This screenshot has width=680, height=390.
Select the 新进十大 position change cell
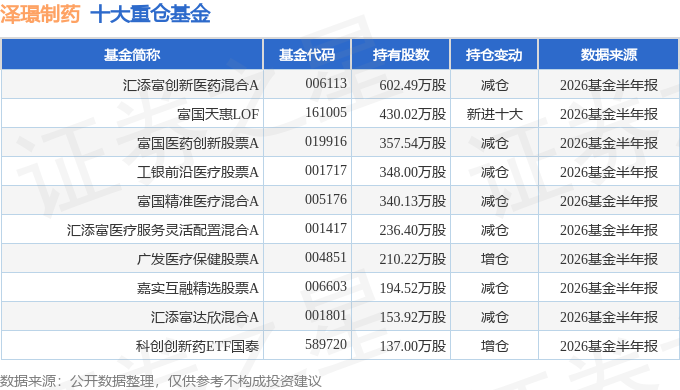(494, 114)
